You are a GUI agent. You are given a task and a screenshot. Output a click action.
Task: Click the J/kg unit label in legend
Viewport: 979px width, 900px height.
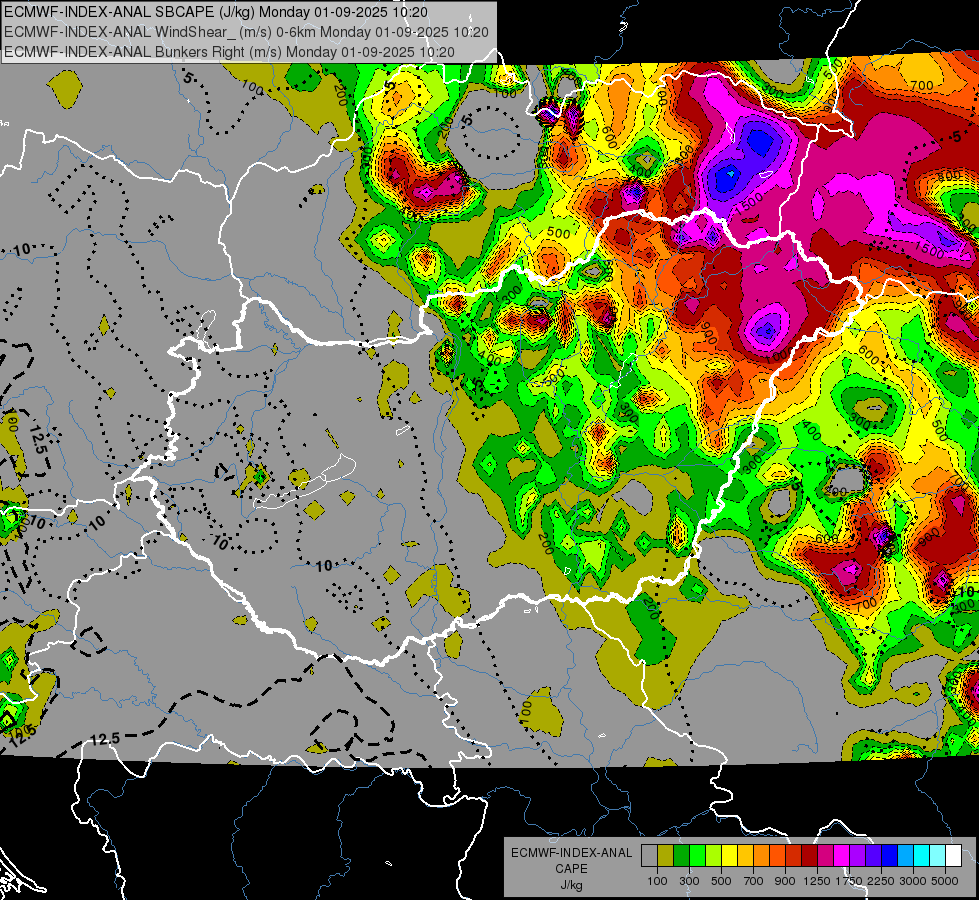coord(571,885)
